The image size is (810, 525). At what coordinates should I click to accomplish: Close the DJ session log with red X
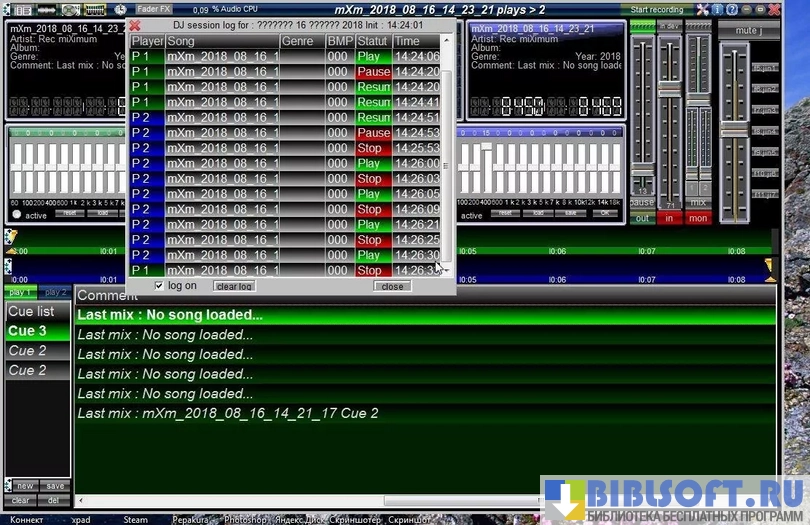(135, 25)
